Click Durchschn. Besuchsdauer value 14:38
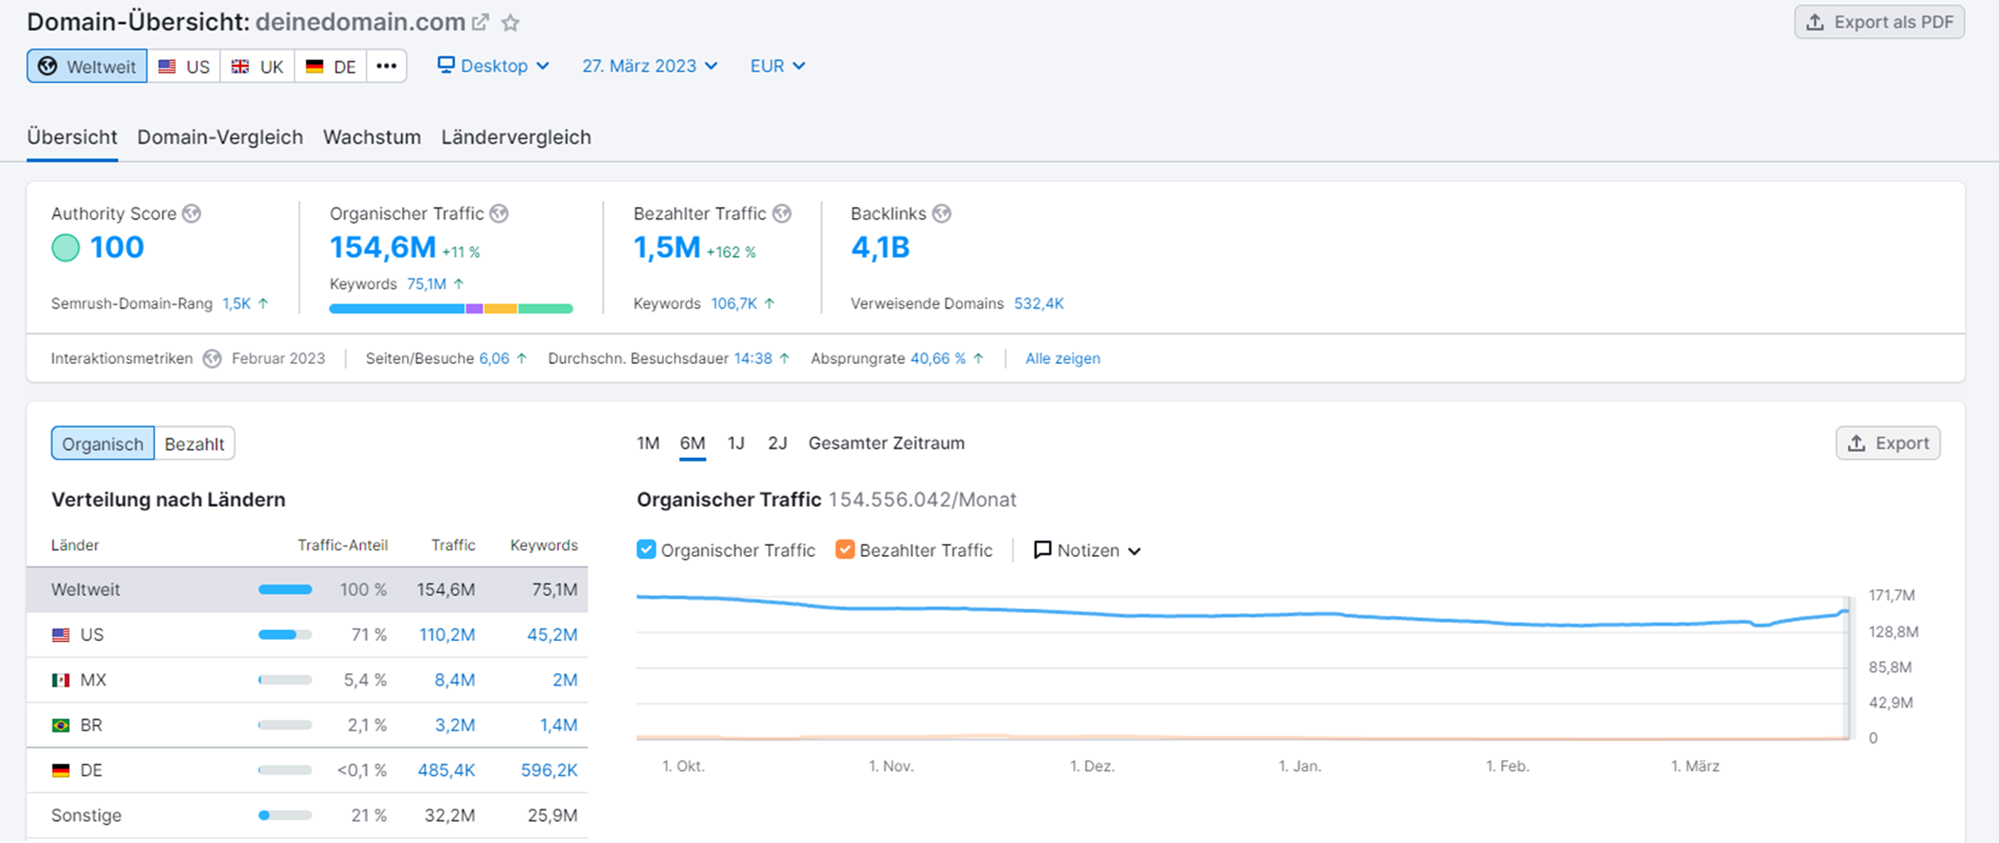The width and height of the screenshot is (1999, 843). [x=753, y=358]
